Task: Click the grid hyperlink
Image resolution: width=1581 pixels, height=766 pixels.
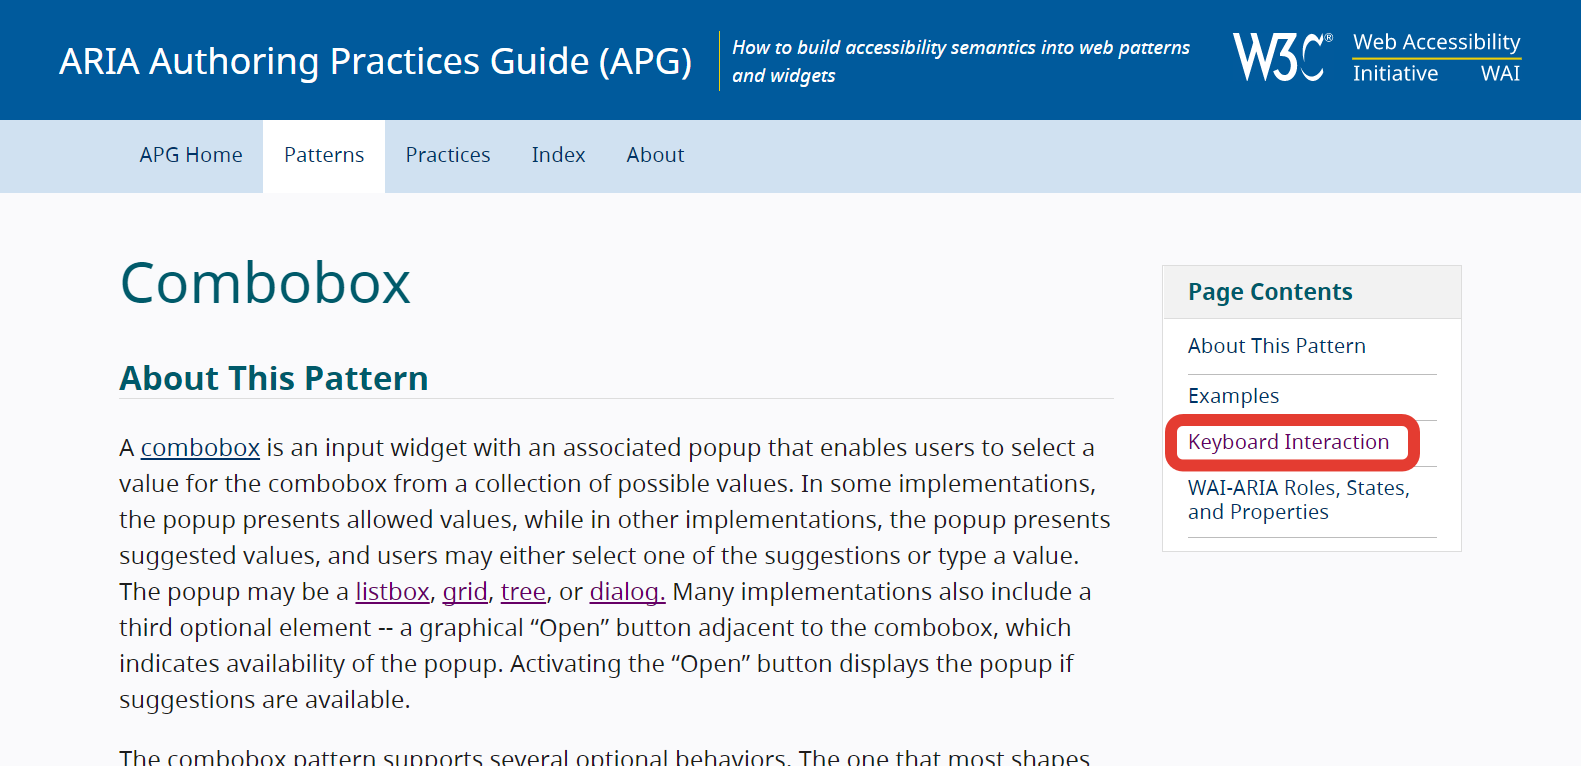Action: [x=465, y=592]
